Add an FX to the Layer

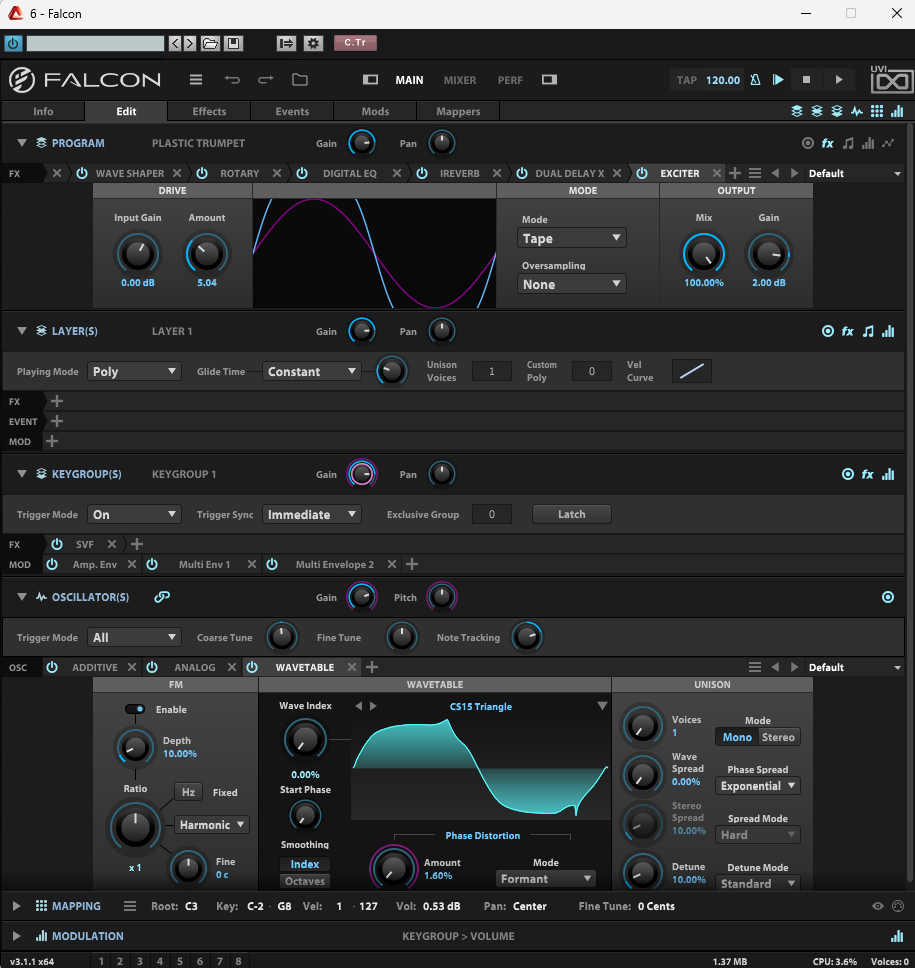point(57,401)
